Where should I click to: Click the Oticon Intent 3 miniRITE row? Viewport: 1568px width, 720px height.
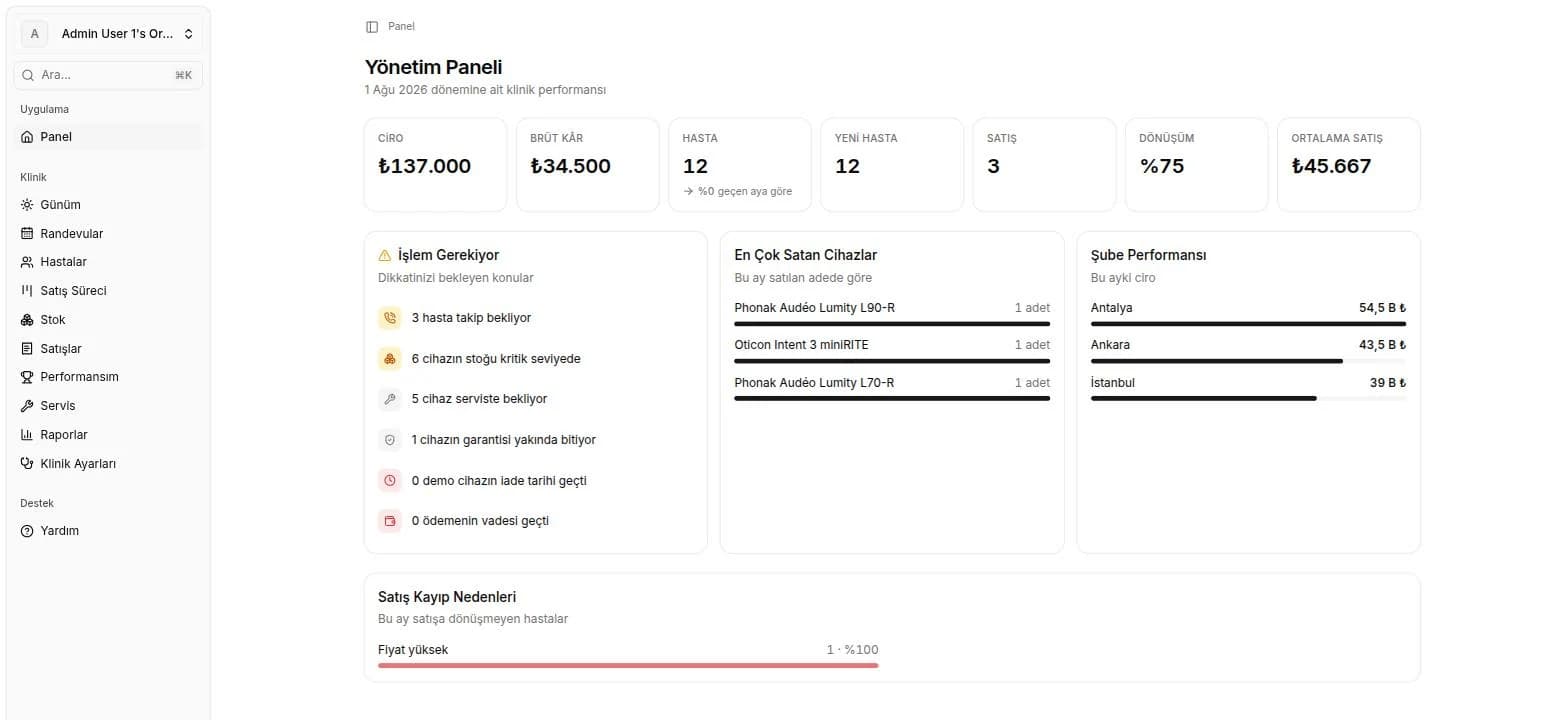pyautogui.click(x=892, y=350)
